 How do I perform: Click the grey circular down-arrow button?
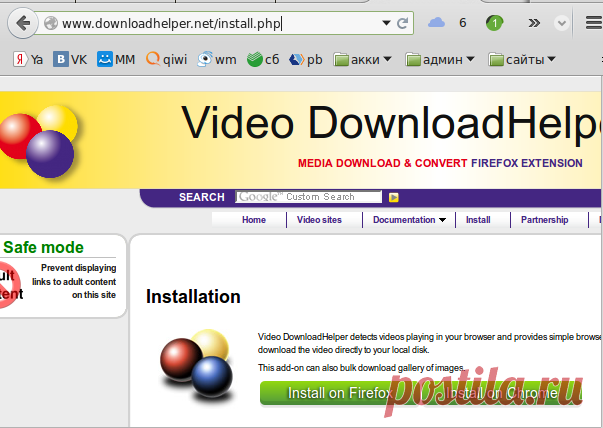point(561,23)
